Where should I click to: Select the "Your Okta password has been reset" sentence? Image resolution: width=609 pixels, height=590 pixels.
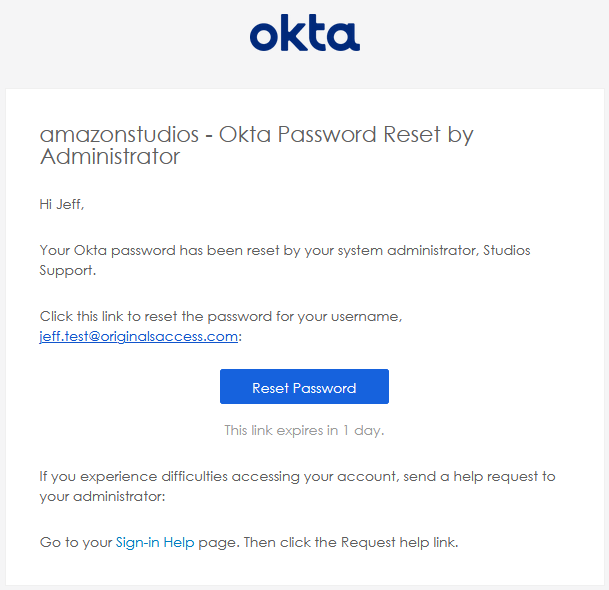click(x=285, y=260)
